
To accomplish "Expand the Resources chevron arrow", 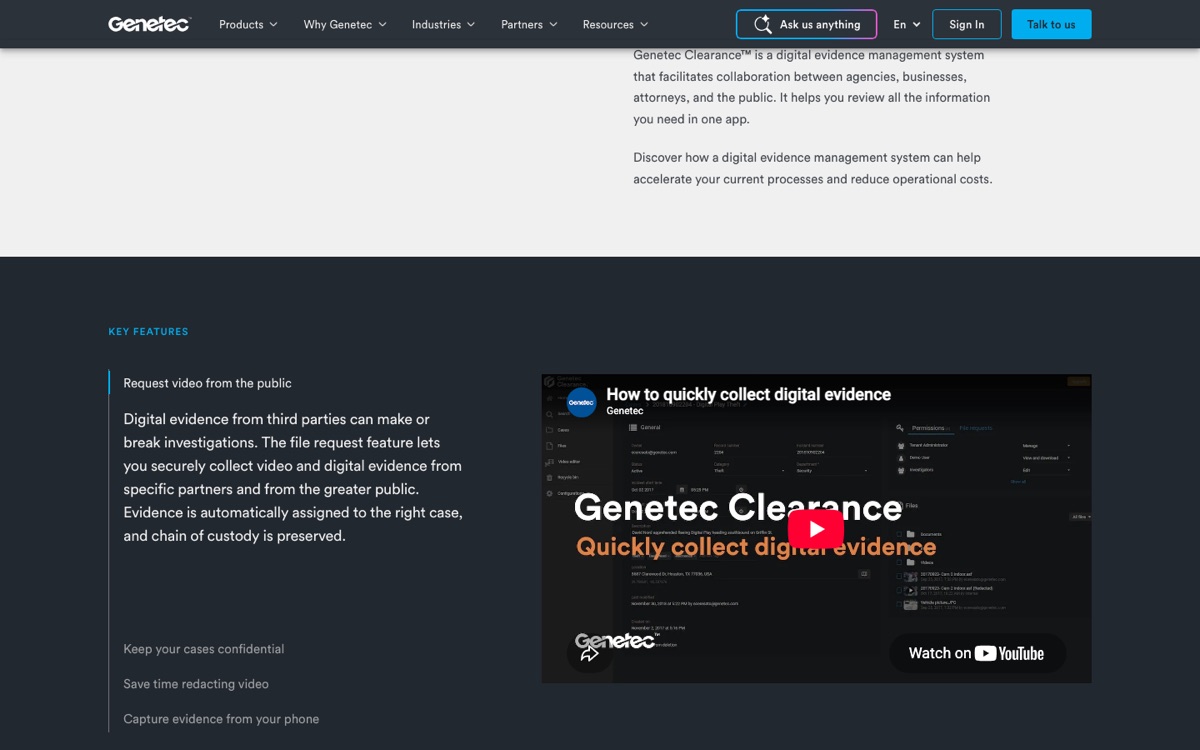I will click(x=643, y=25).
